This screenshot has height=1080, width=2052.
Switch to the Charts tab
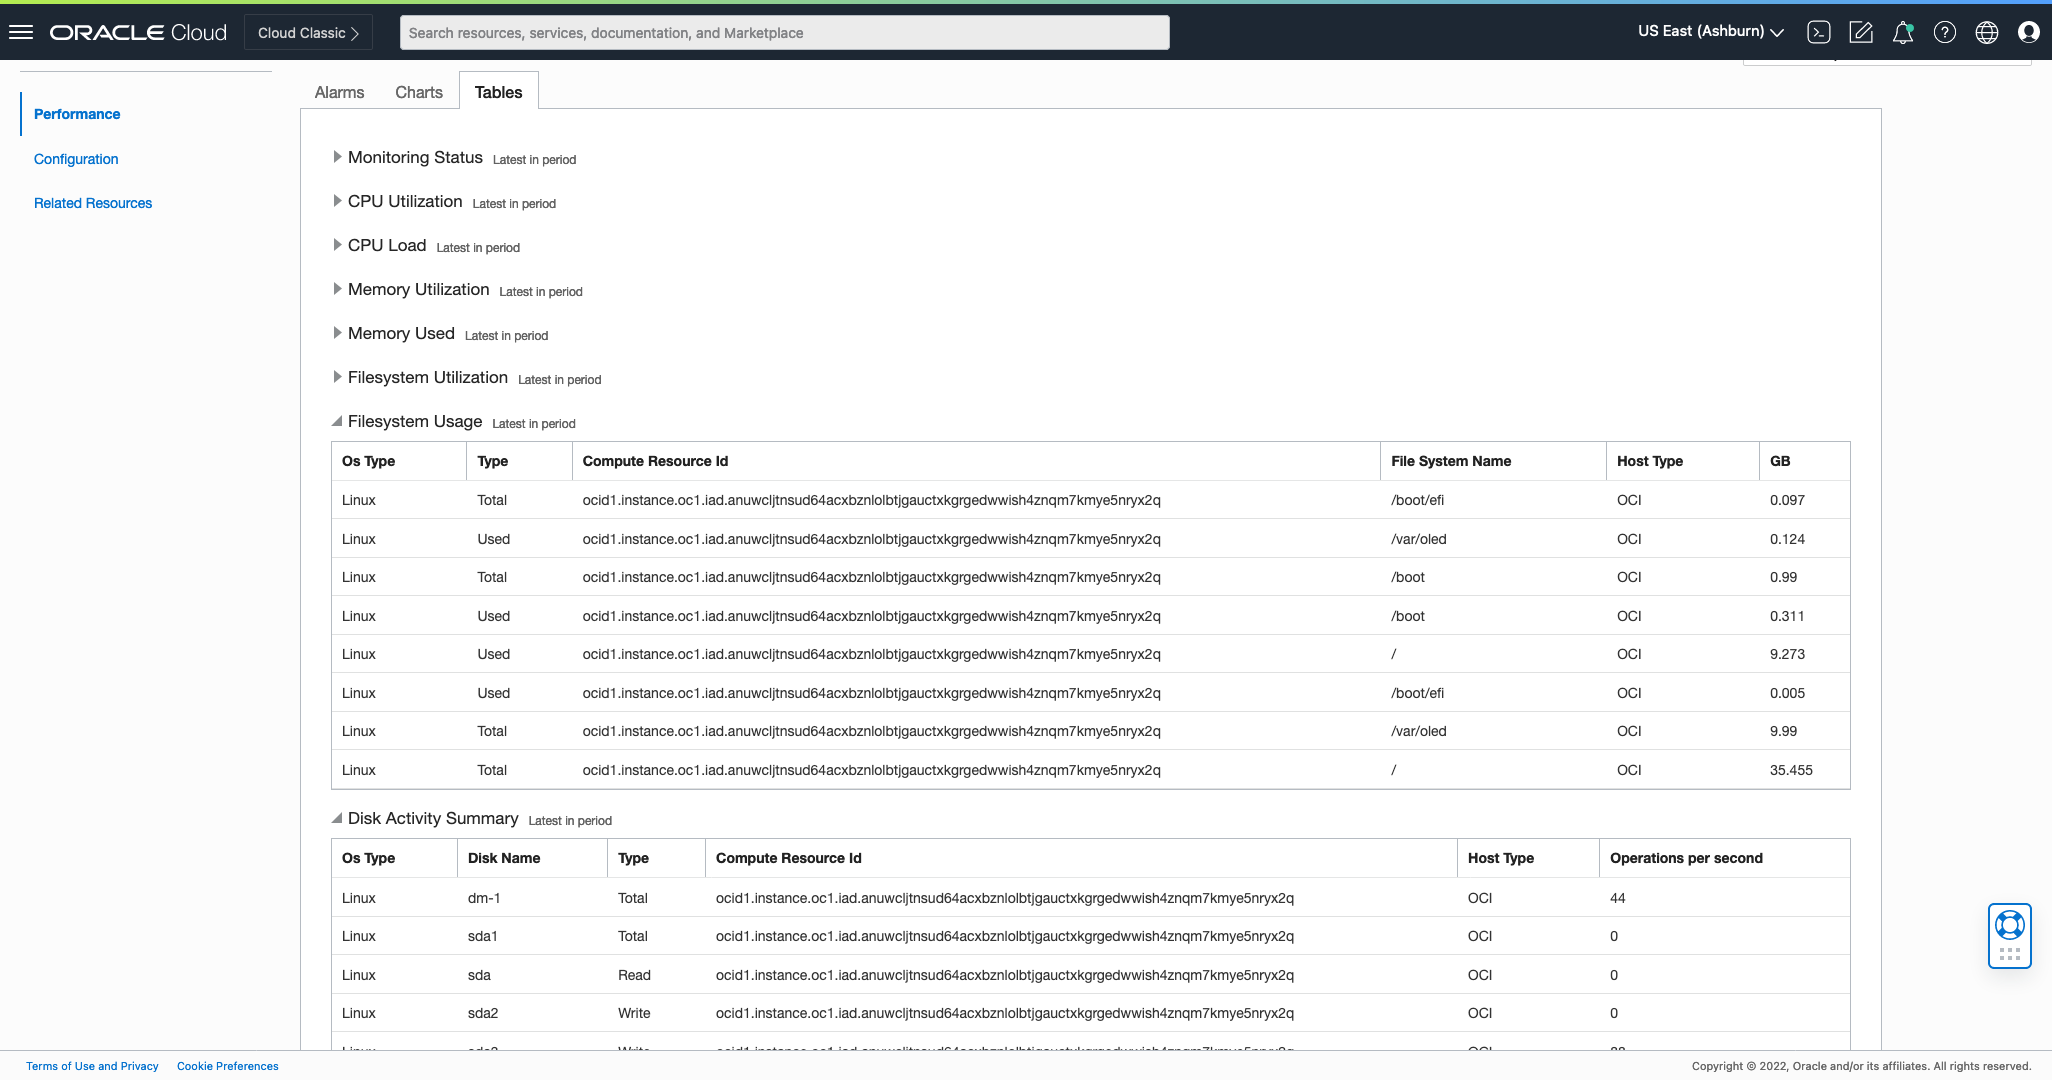pyautogui.click(x=418, y=92)
